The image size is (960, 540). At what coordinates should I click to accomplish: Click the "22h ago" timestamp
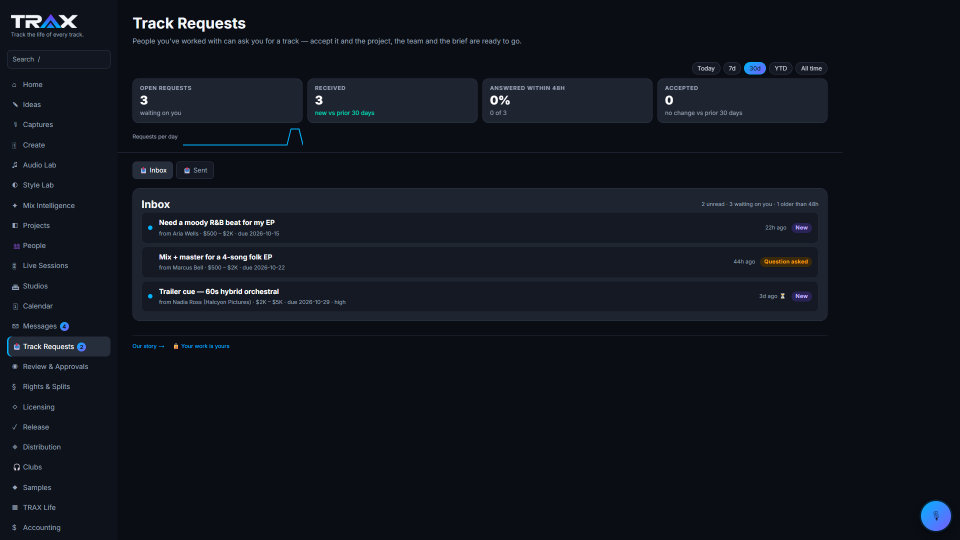tap(775, 228)
